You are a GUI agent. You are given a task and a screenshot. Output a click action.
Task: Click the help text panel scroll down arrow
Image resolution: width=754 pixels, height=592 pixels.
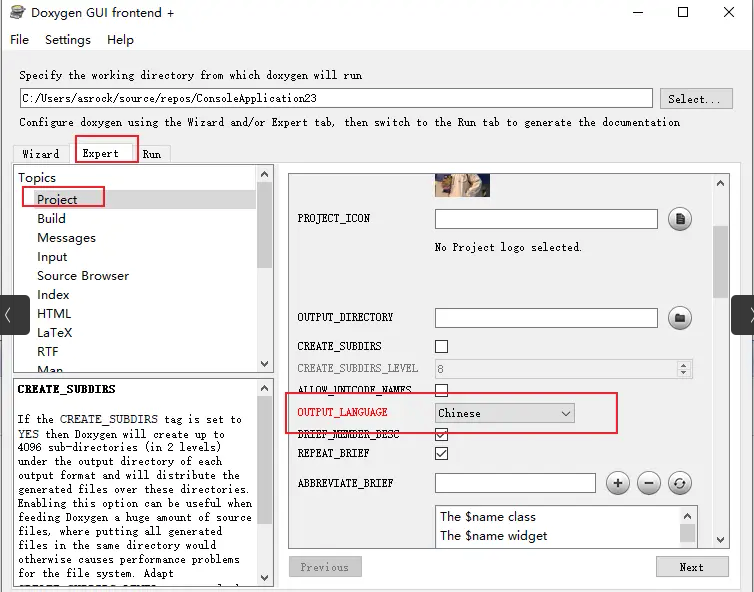[x=264, y=578]
